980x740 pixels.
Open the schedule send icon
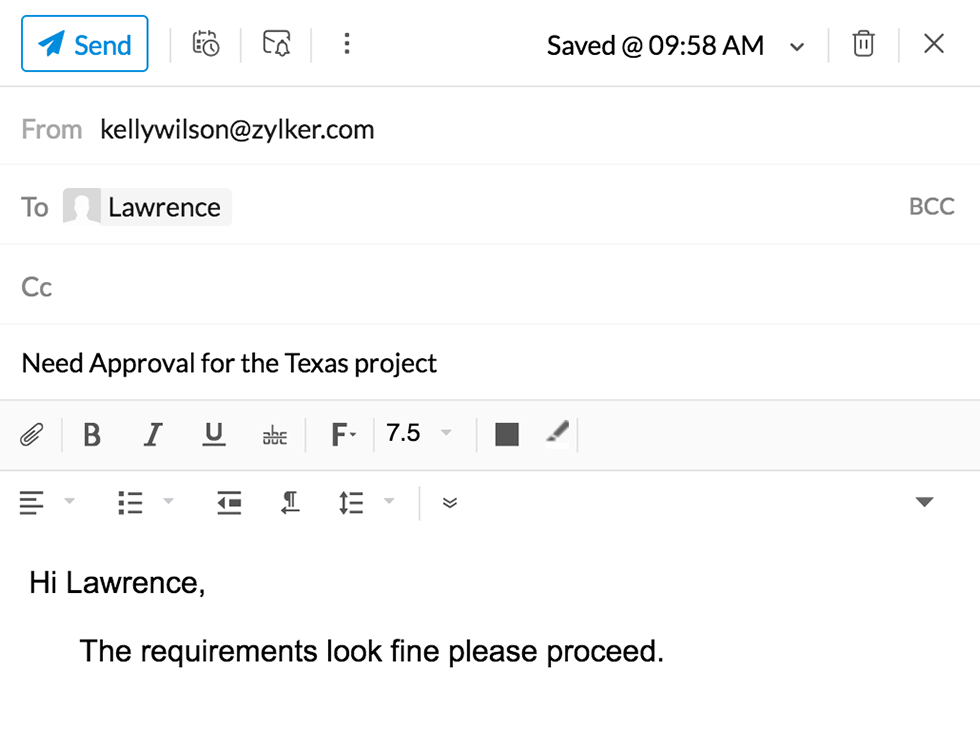(x=206, y=44)
